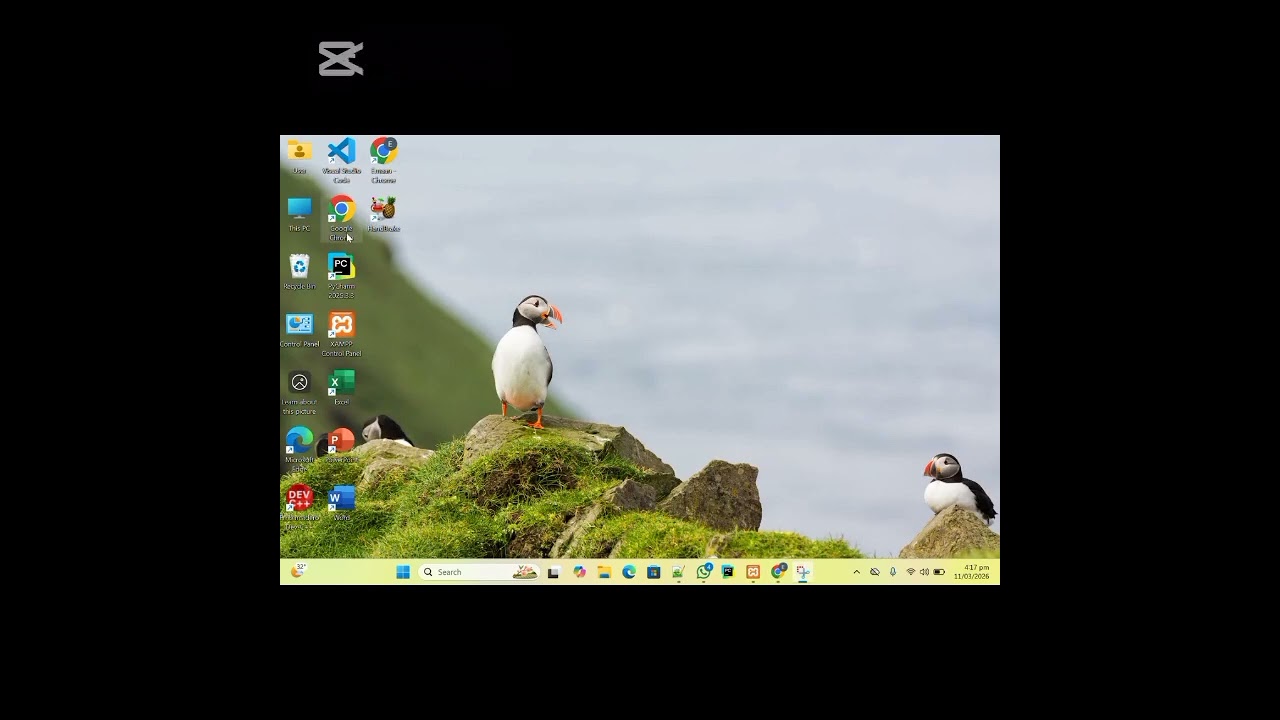1280x720 pixels.
Task: Switch to Chrome on the taskbar
Action: point(778,572)
